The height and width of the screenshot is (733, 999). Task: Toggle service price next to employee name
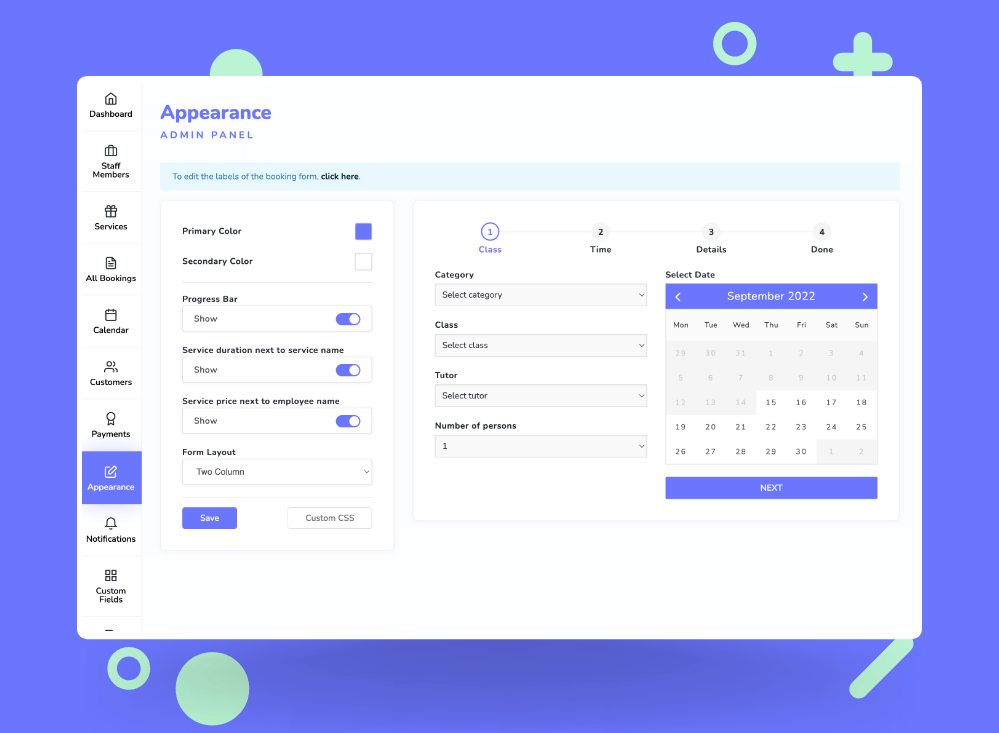point(348,420)
